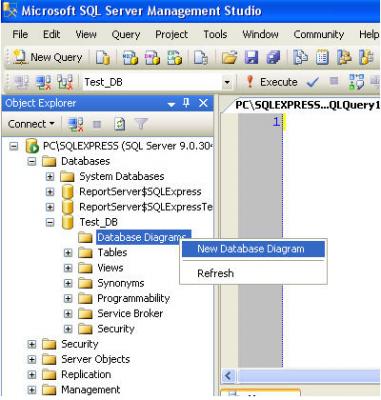
Task: Open the Registered Servers toolbar icon
Action: coord(300,57)
